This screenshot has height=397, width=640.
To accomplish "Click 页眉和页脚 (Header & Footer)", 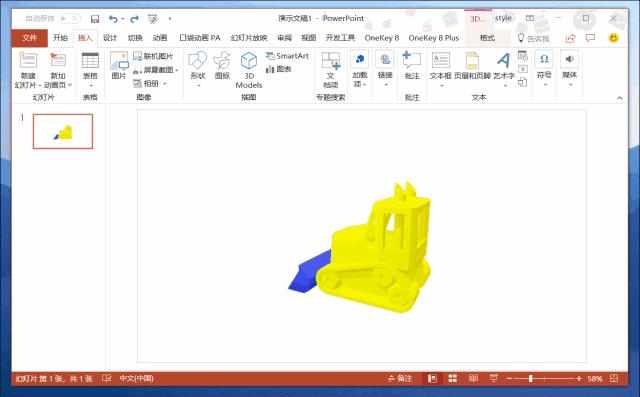I will (472, 65).
